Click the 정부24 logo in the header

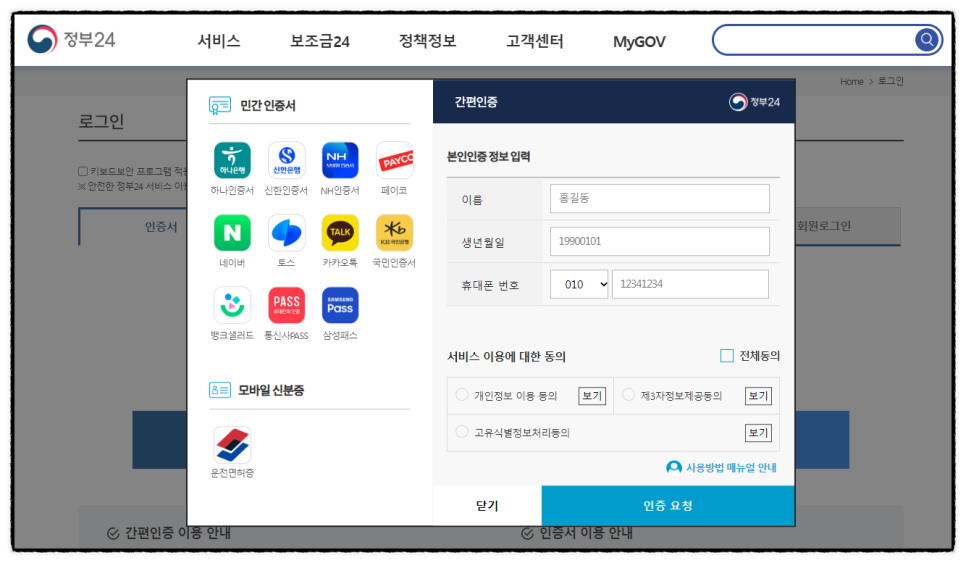(x=71, y=39)
